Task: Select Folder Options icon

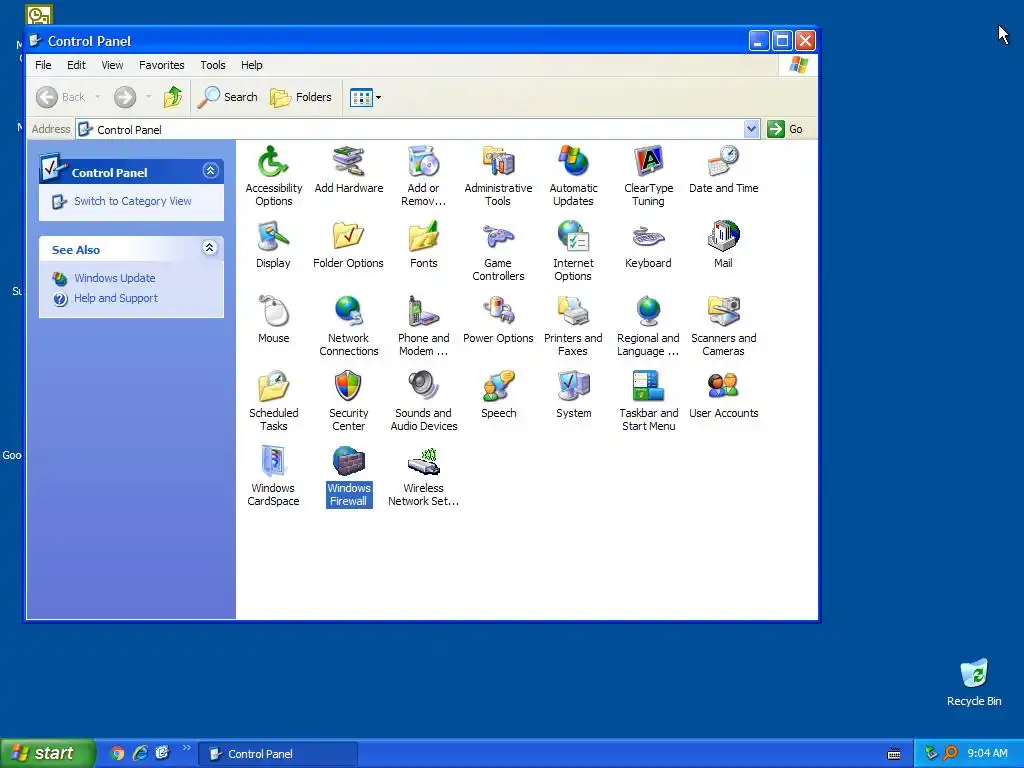Action: [348, 236]
